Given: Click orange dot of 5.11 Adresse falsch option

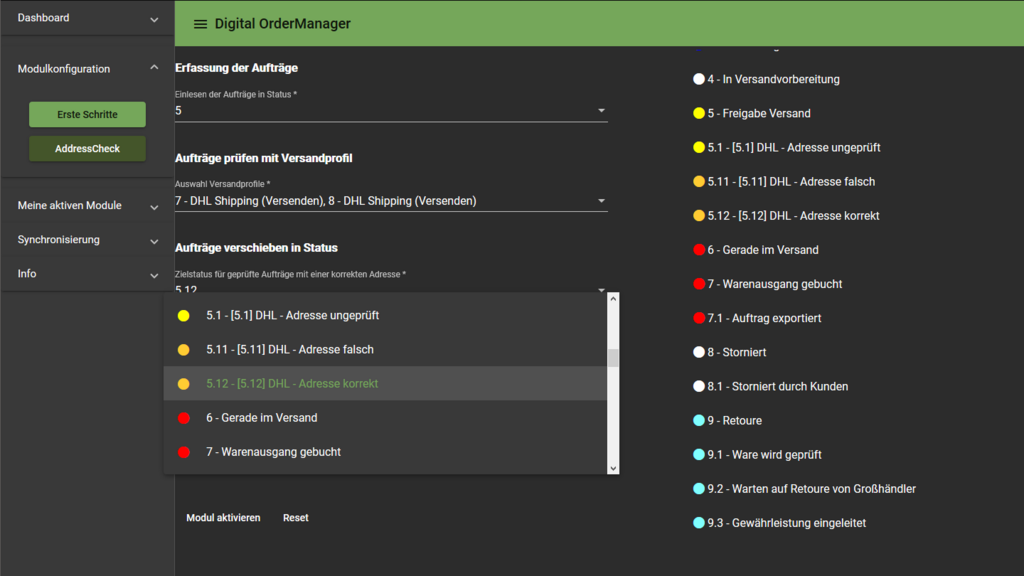Looking at the screenshot, I should coord(183,350).
